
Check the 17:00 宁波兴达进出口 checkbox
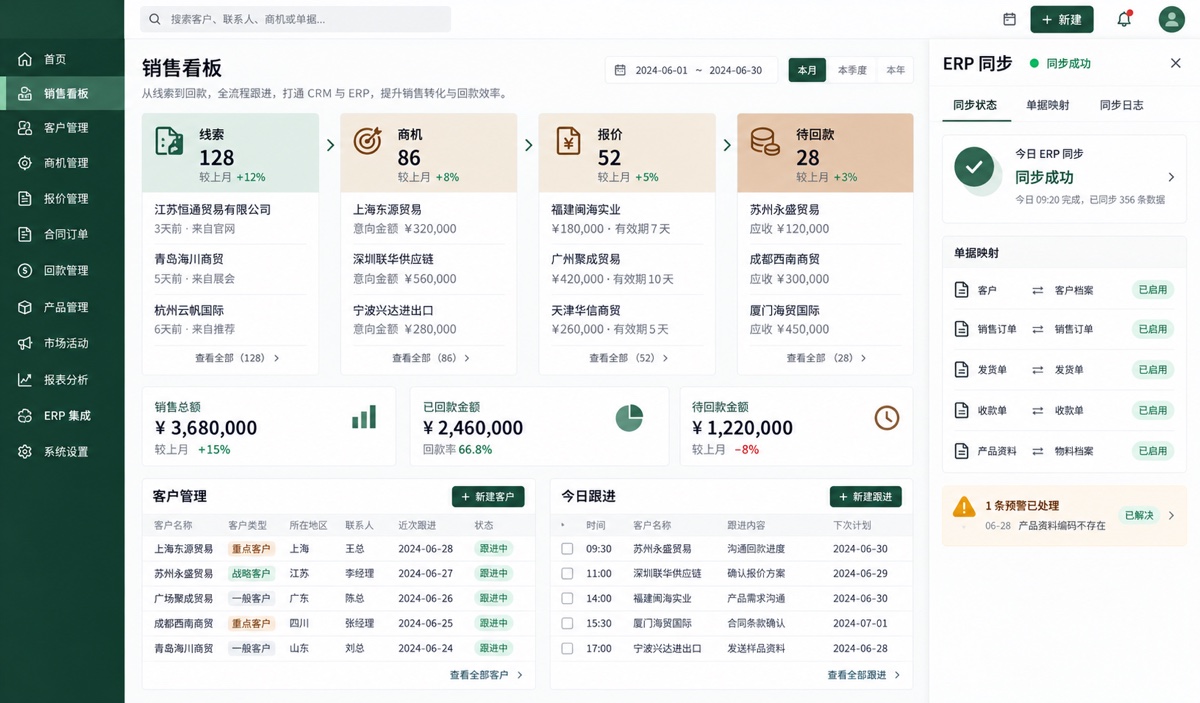point(567,649)
